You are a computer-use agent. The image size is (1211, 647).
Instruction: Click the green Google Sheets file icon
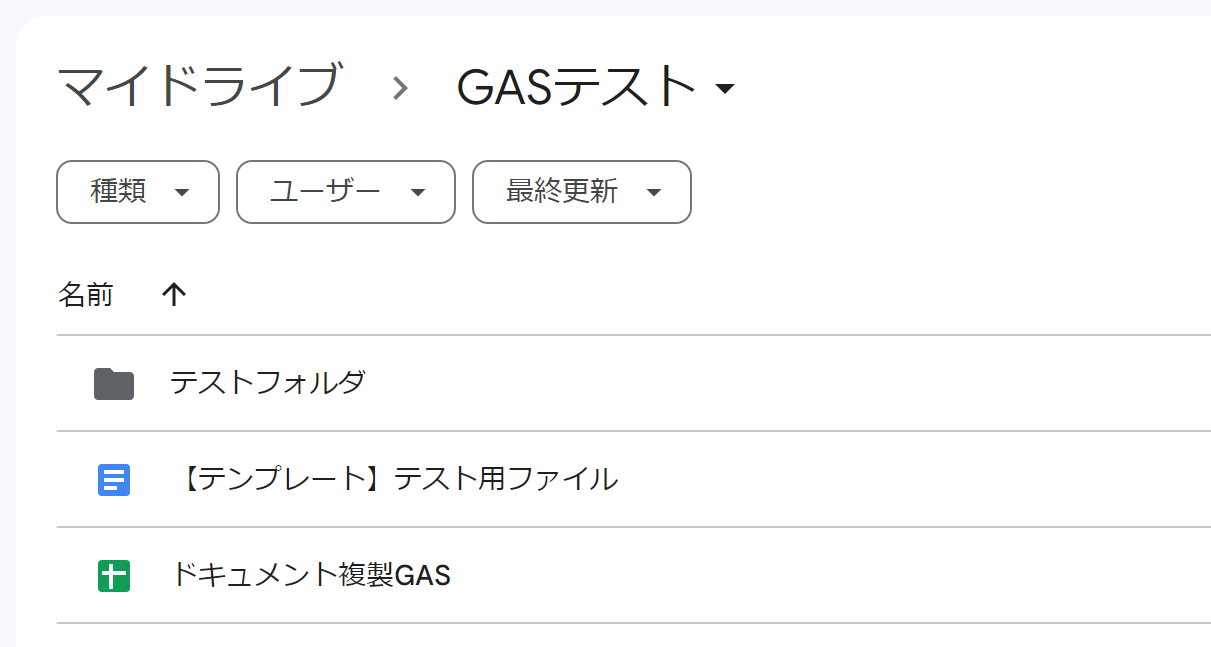coord(114,576)
